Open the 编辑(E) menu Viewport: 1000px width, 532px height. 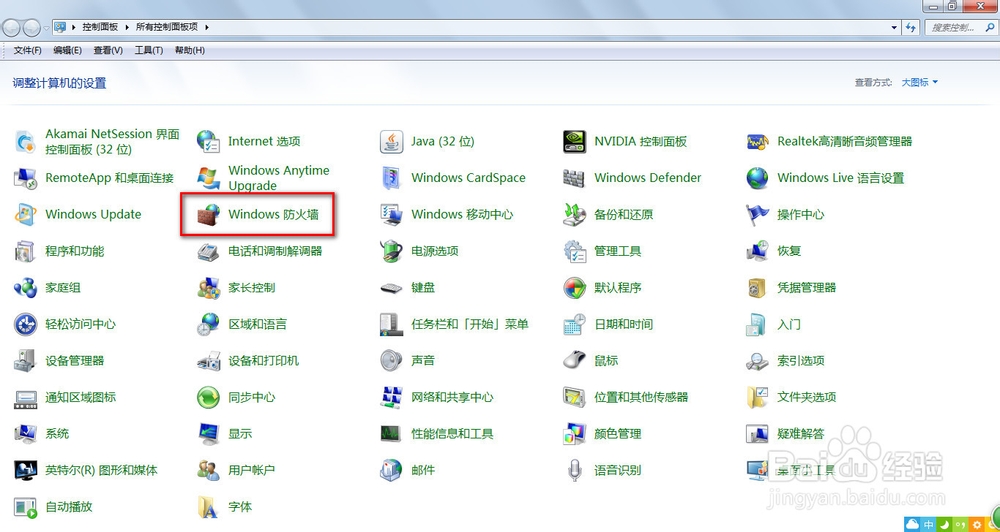68,50
